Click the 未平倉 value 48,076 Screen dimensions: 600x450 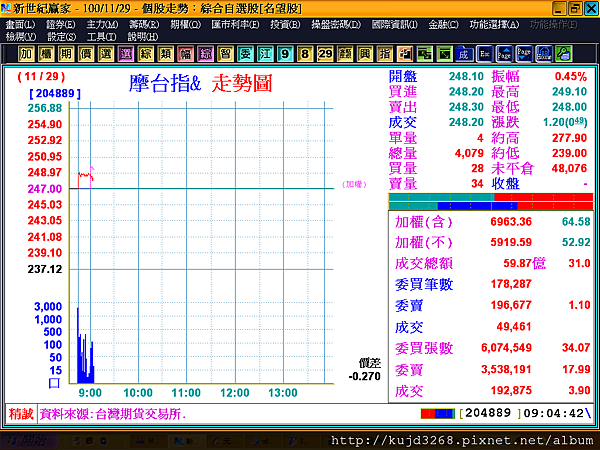[x=569, y=168]
